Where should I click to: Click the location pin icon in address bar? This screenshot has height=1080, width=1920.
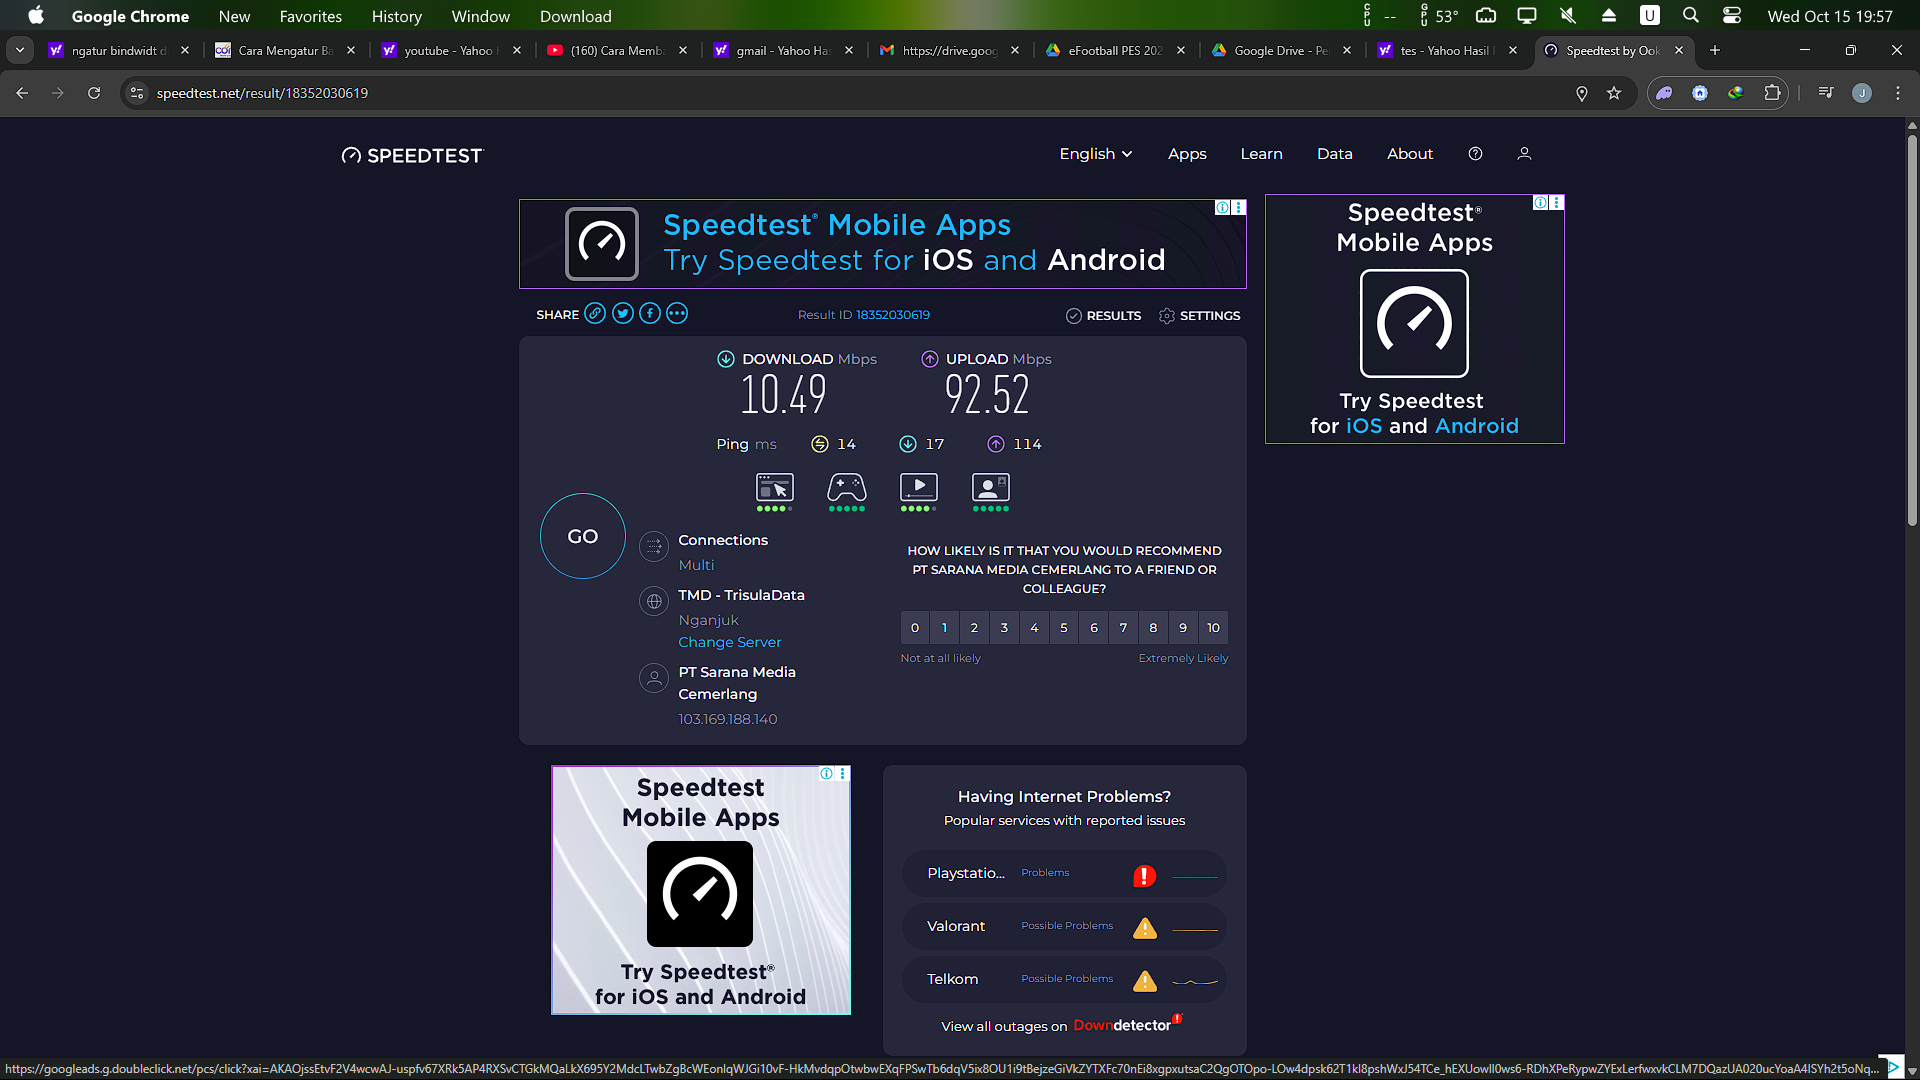1582,93
